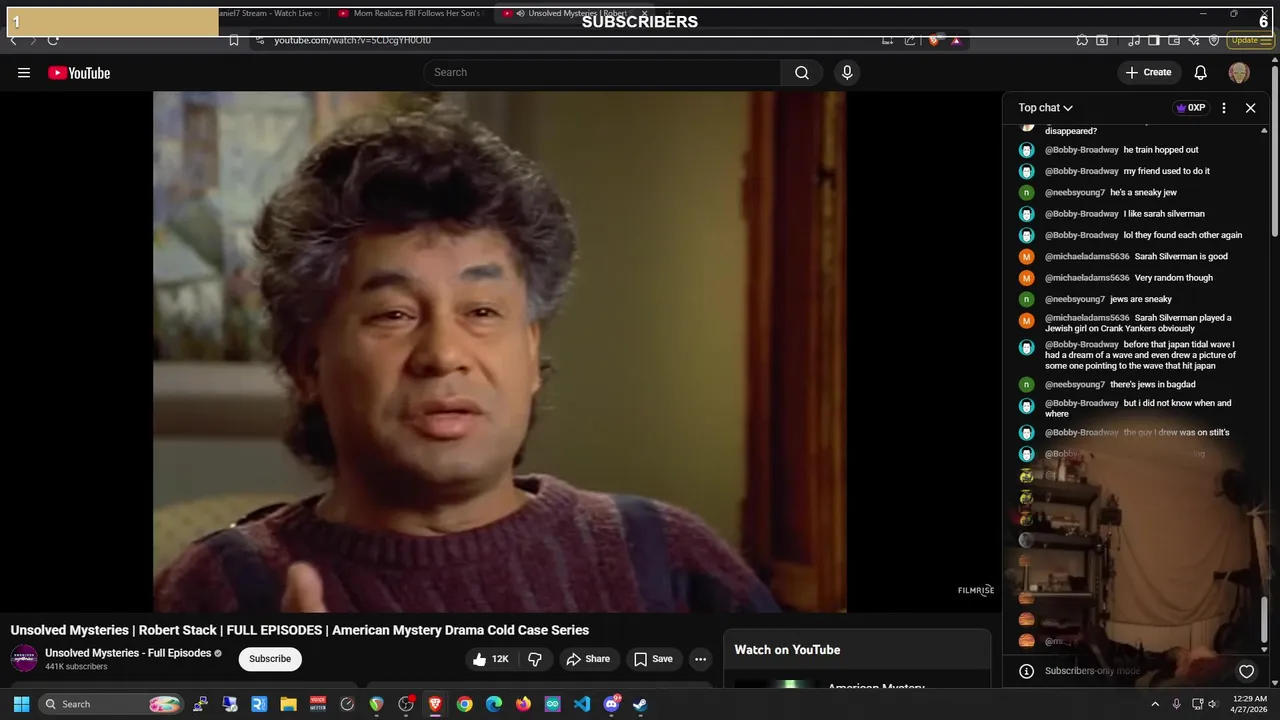Image resolution: width=1280 pixels, height=720 pixels.
Task: Open the Unsolved Mysteries channel avatar
Action: pos(24,658)
